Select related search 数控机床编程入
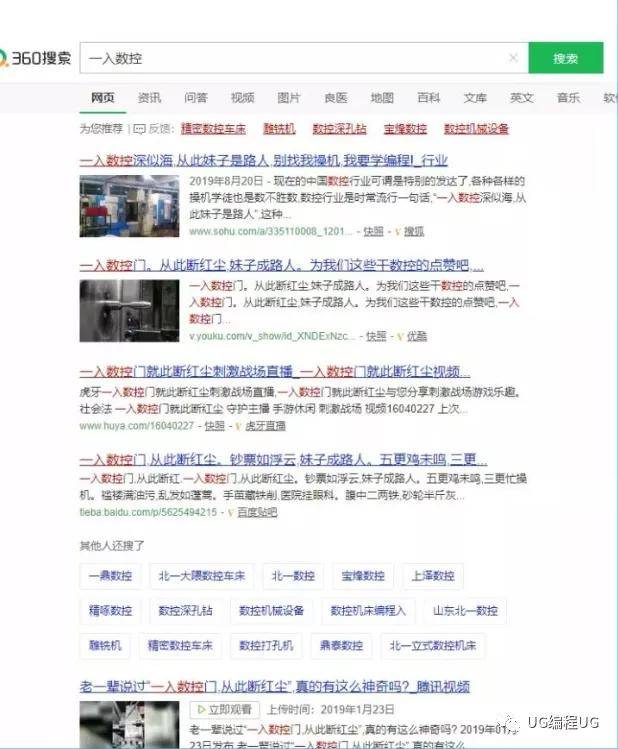The image size is (618, 749). pyautogui.click(x=368, y=610)
